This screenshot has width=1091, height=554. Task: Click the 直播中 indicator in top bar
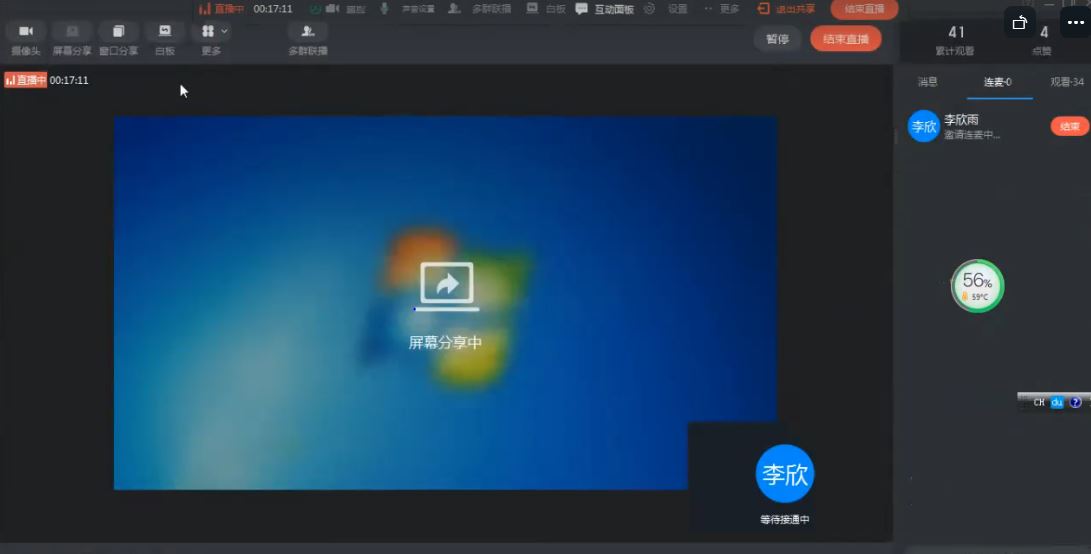tap(221, 9)
